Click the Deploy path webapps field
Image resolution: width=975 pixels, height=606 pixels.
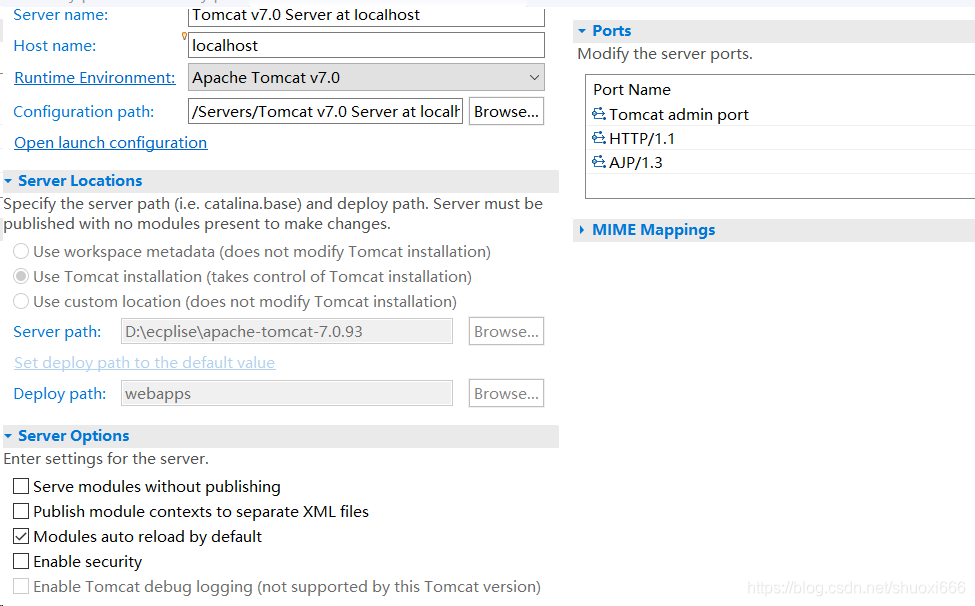click(x=287, y=393)
